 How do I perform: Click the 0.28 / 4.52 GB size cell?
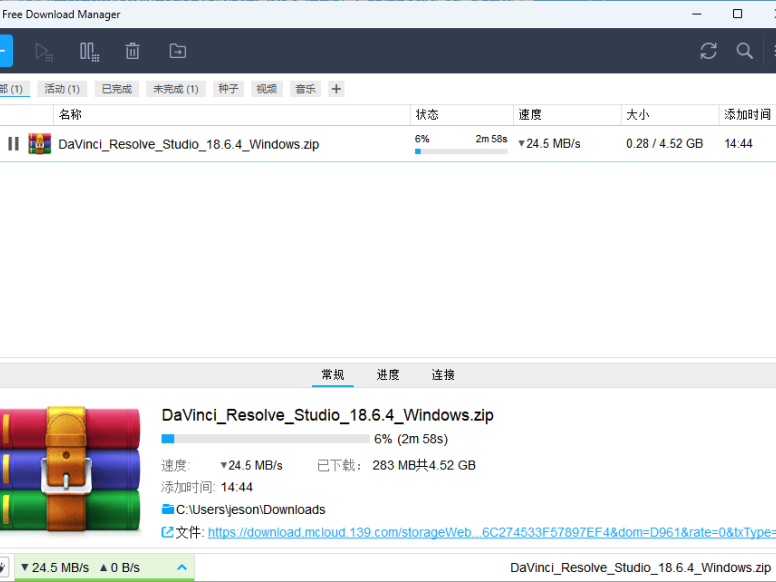[x=665, y=144]
